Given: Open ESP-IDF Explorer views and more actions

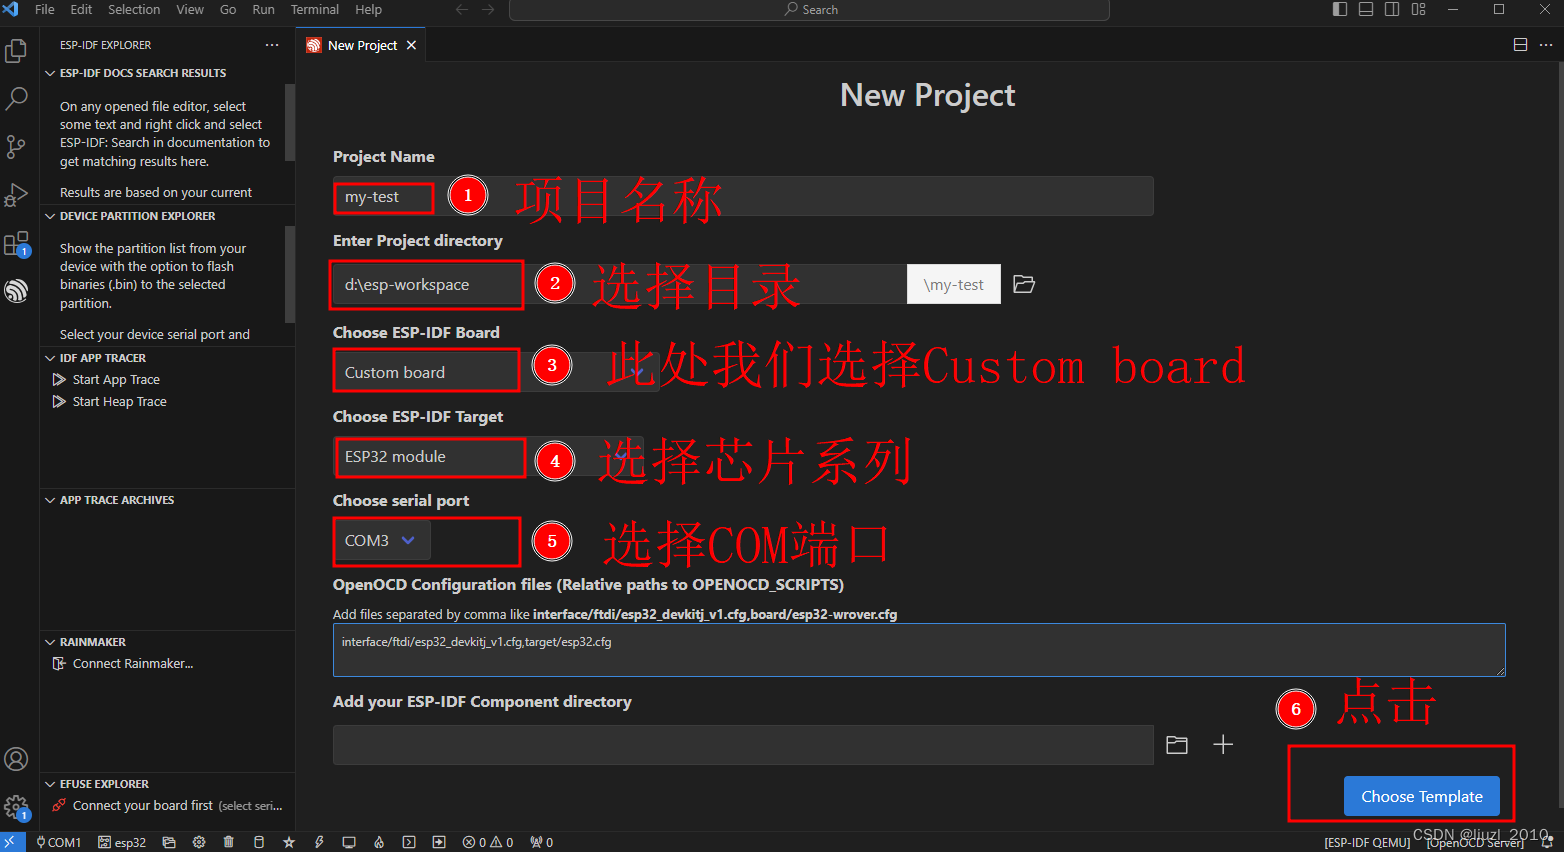Looking at the screenshot, I should point(272,45).
